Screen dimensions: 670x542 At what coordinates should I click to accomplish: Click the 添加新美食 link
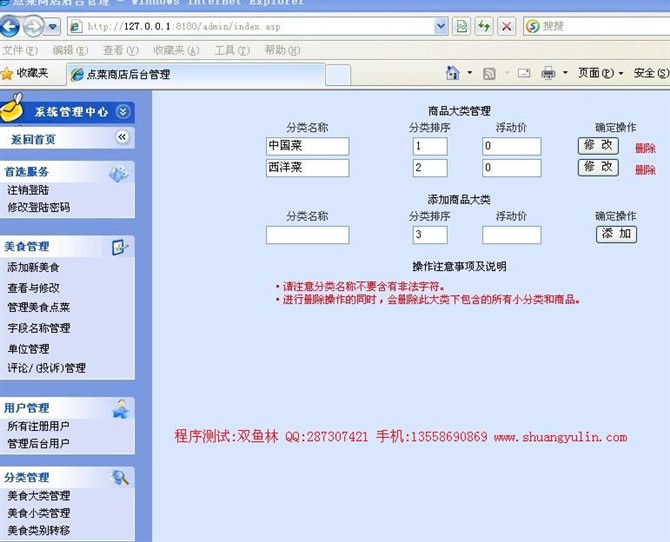pos(33,268)
